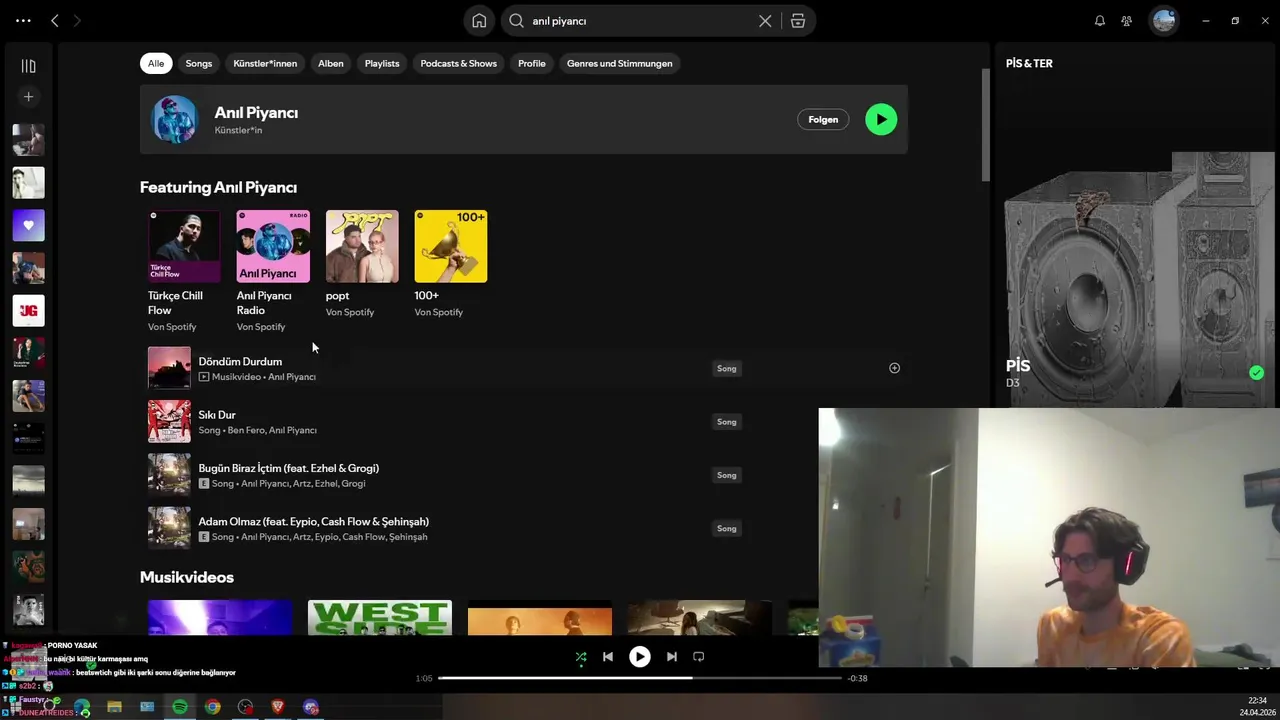Open the user profile avatar menu
The width and height of the screenshot is (1280, 720).
coord(1164,21)
